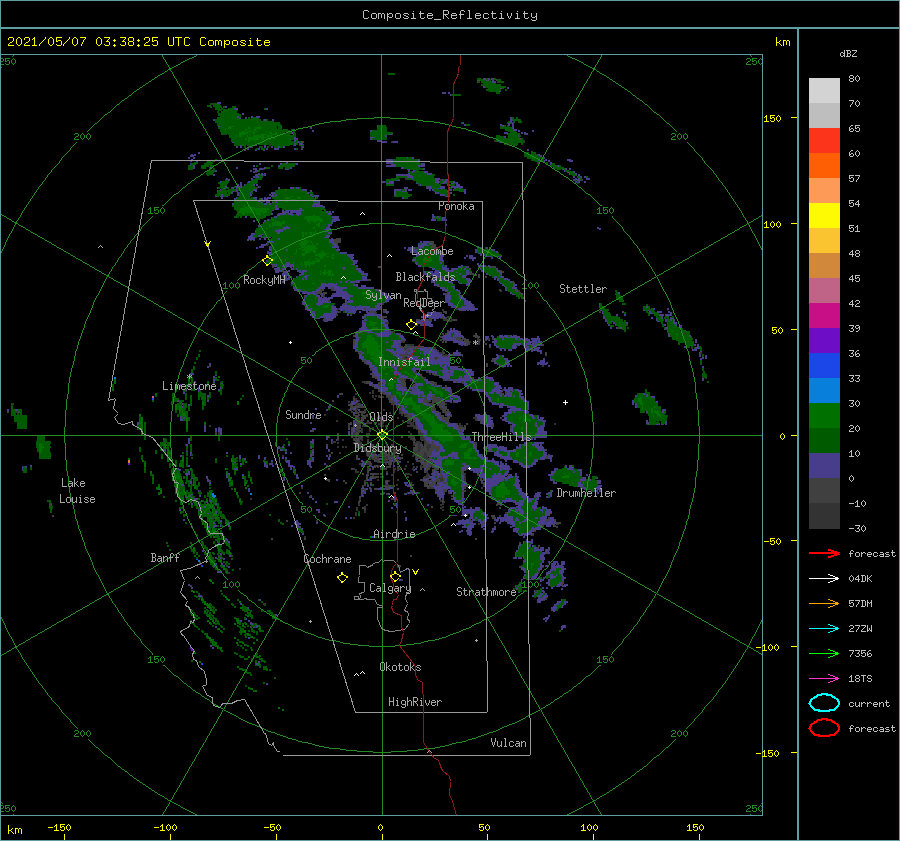This screenshot has height=841, width=900.
Task: Click the yellow diamond marker at Cochrane
Action: pos(342,578)
